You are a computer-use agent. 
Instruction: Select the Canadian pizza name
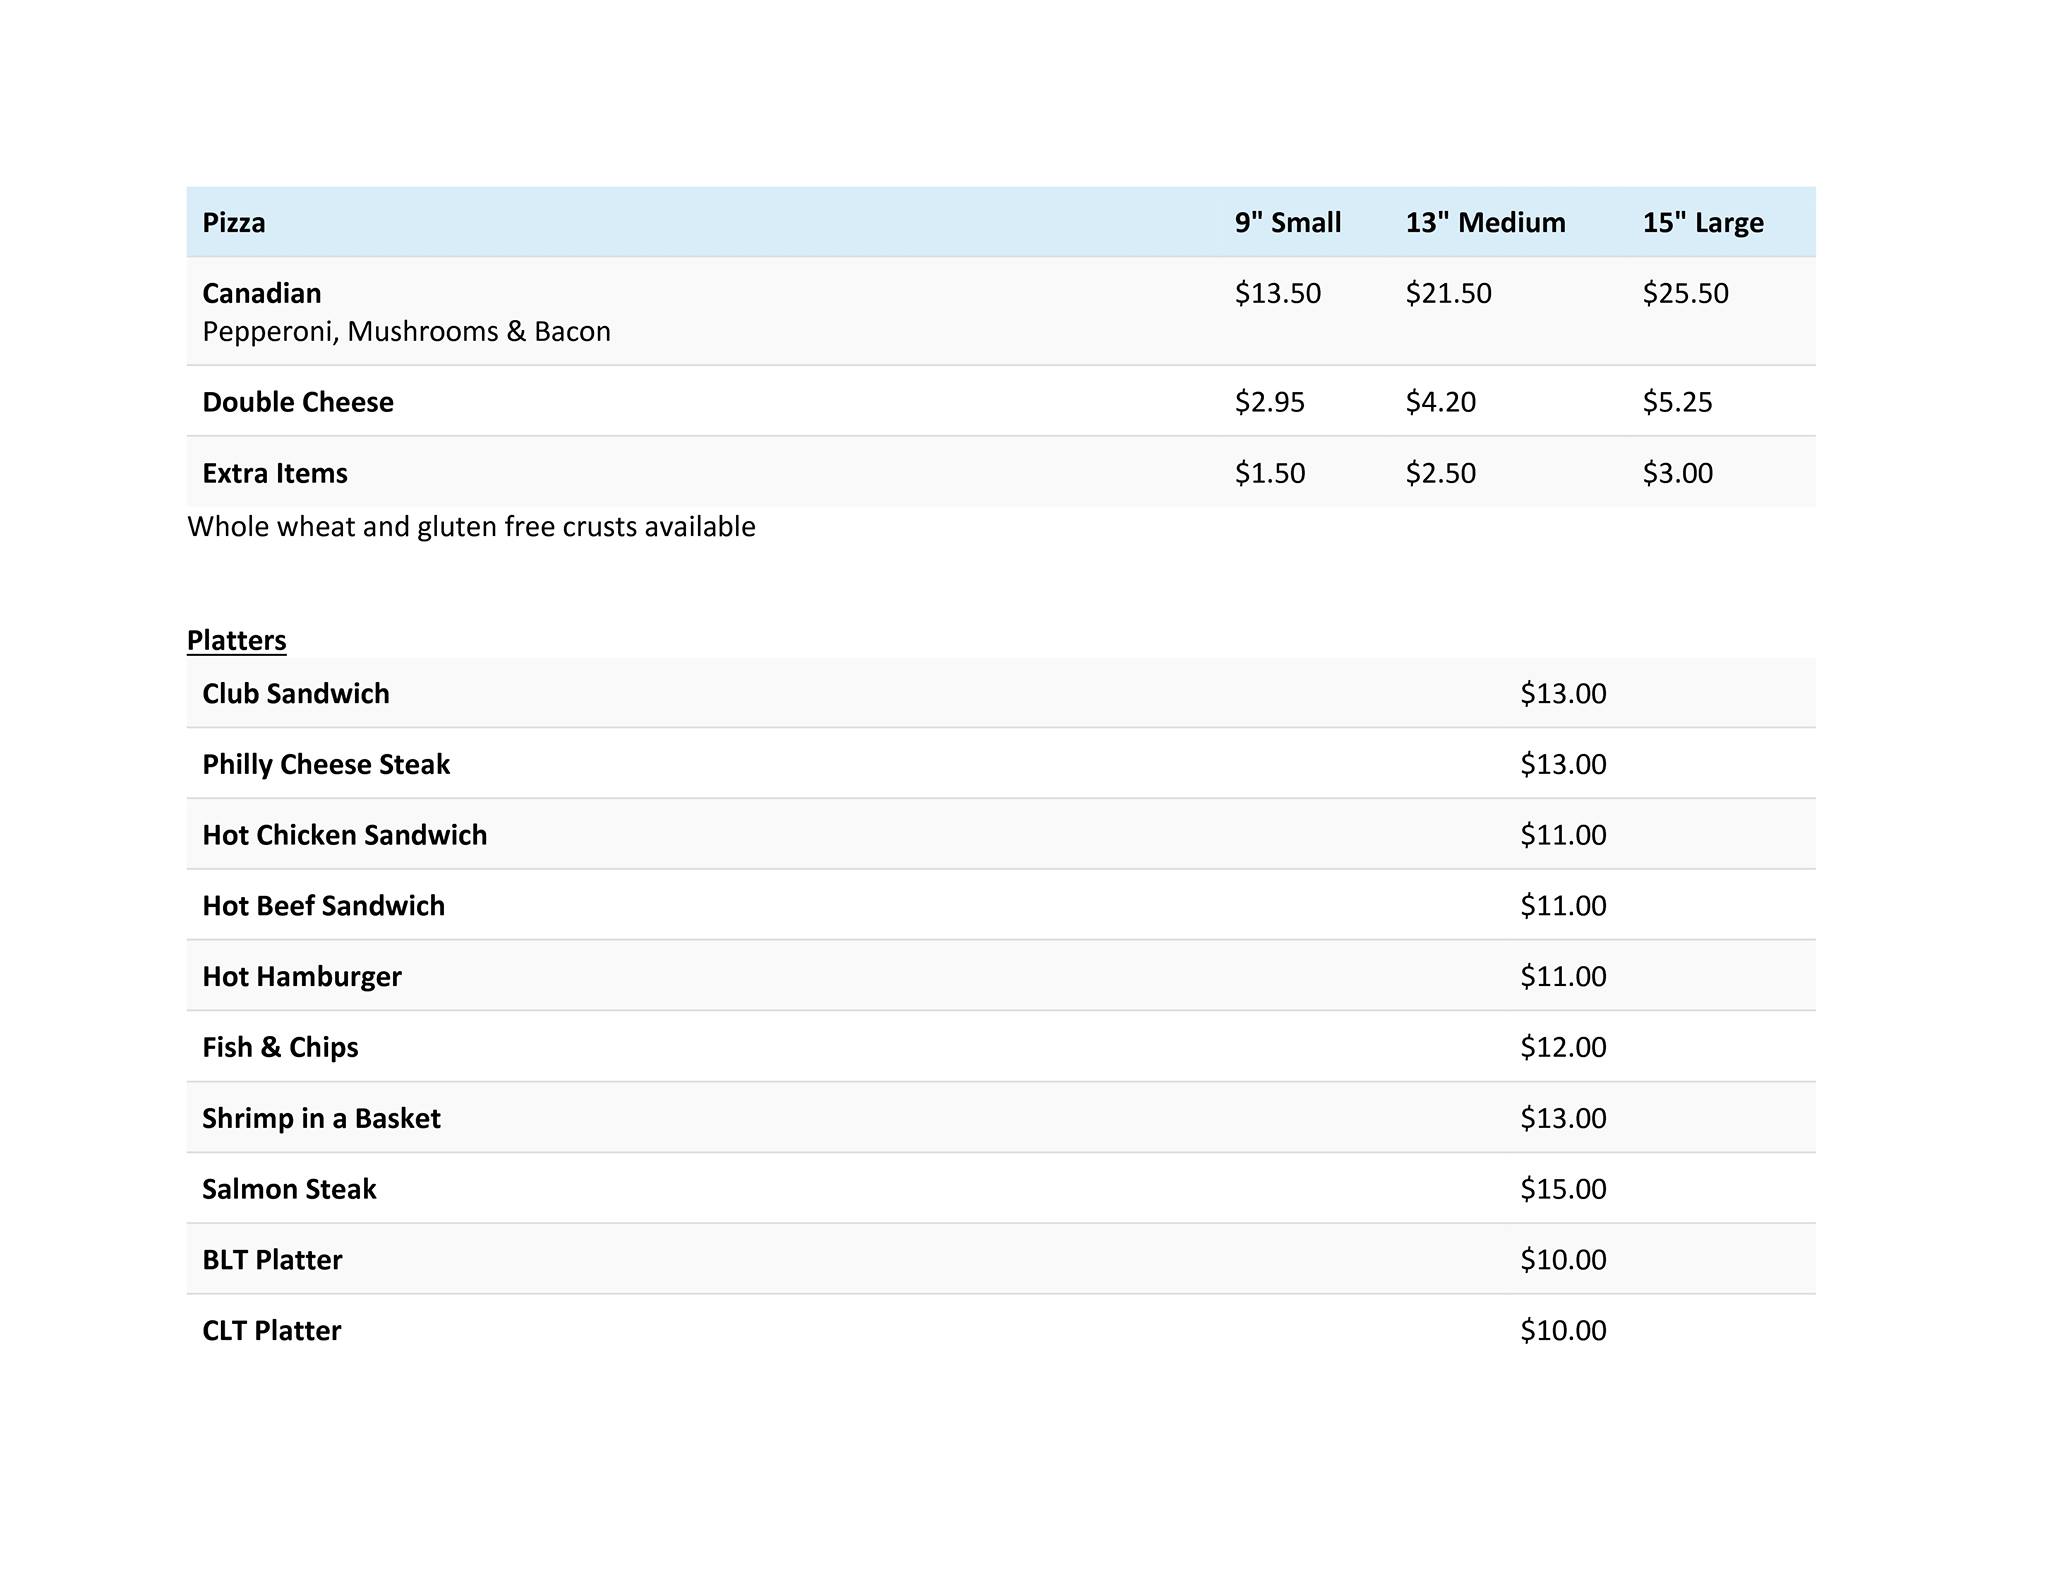pyautogui.click(x=262, y=293)
